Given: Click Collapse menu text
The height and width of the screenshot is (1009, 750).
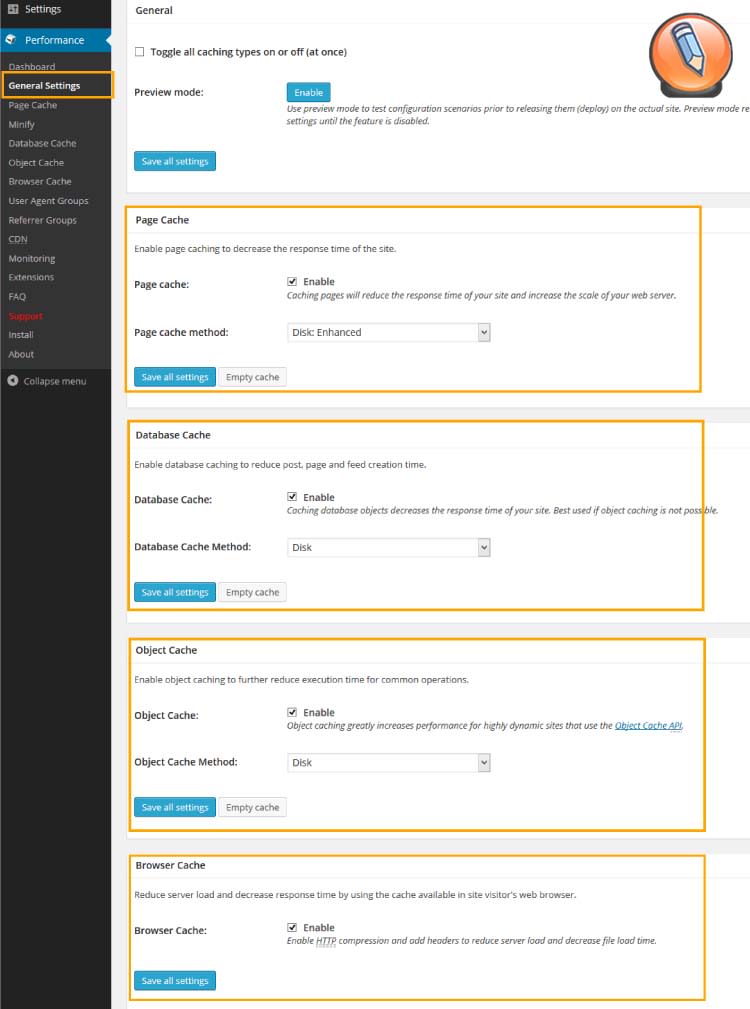Looking at the screenshot, I should [x=55, y=381].
